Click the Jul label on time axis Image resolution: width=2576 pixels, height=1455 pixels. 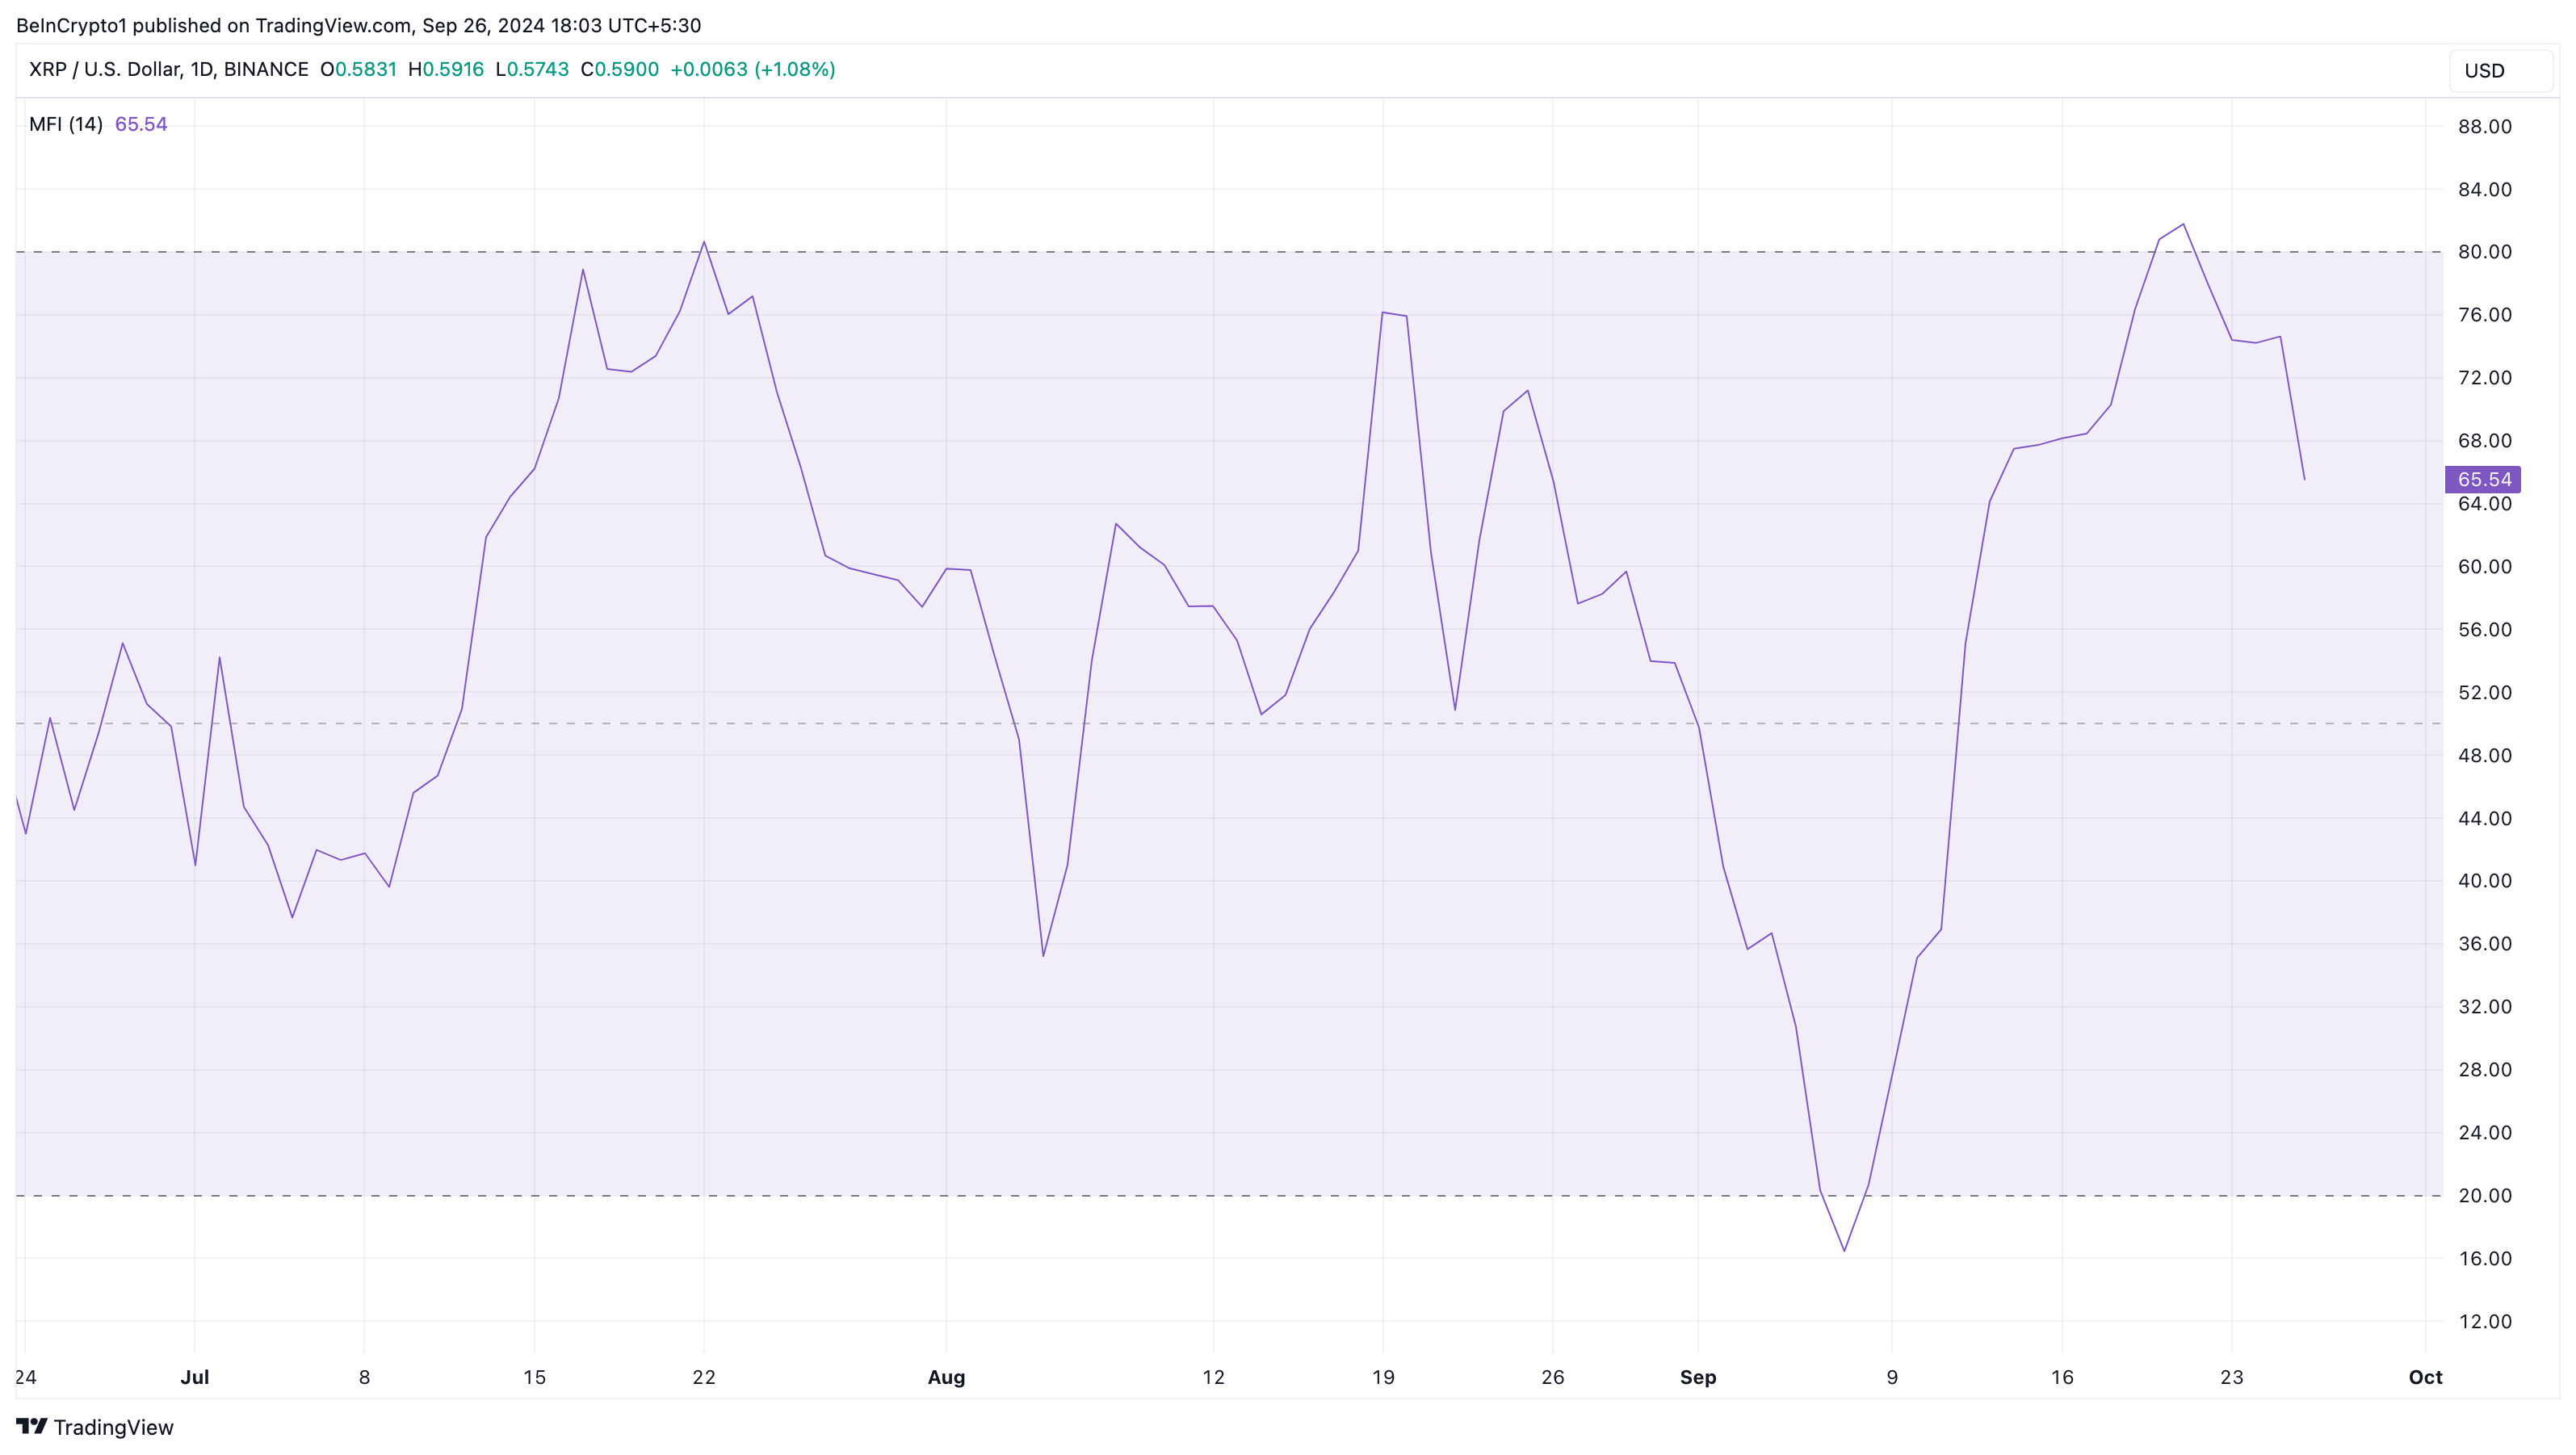coord(194,1377)
